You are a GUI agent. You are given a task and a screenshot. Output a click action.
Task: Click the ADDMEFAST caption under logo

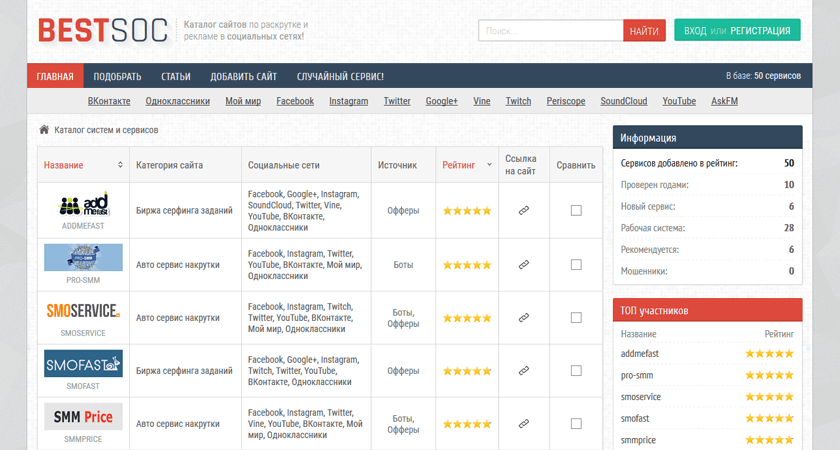point(83,226)
